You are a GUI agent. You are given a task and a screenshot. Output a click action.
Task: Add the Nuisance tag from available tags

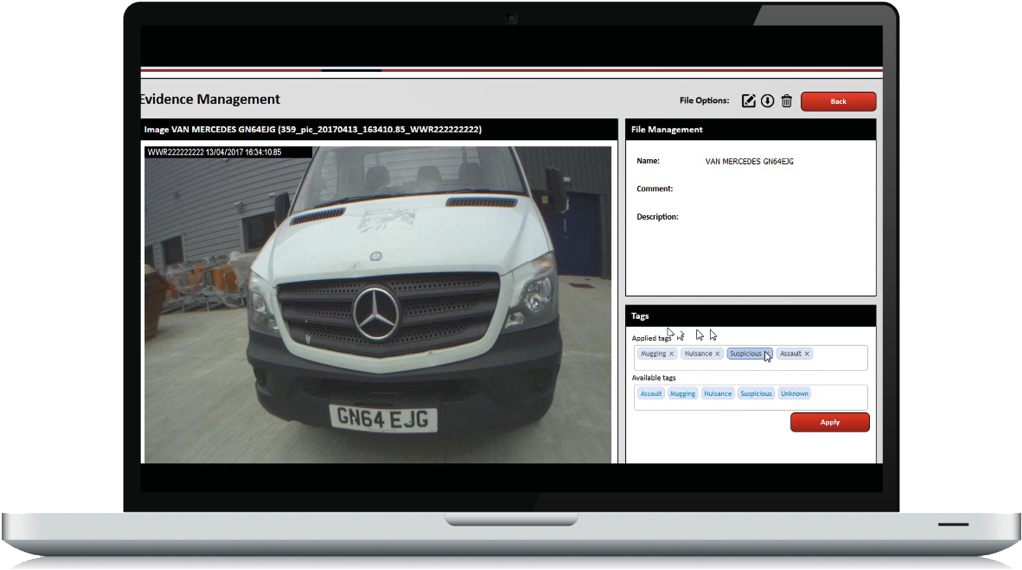(717, 394)
